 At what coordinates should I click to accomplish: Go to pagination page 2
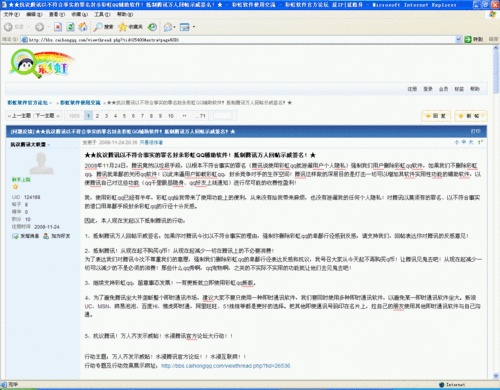click(97, 116)
